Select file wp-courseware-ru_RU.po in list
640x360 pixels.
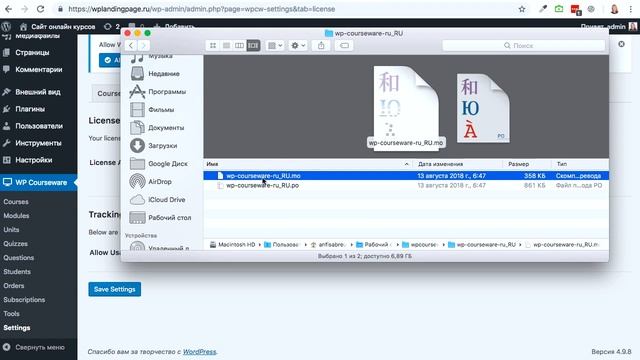[x=406, y=185]
